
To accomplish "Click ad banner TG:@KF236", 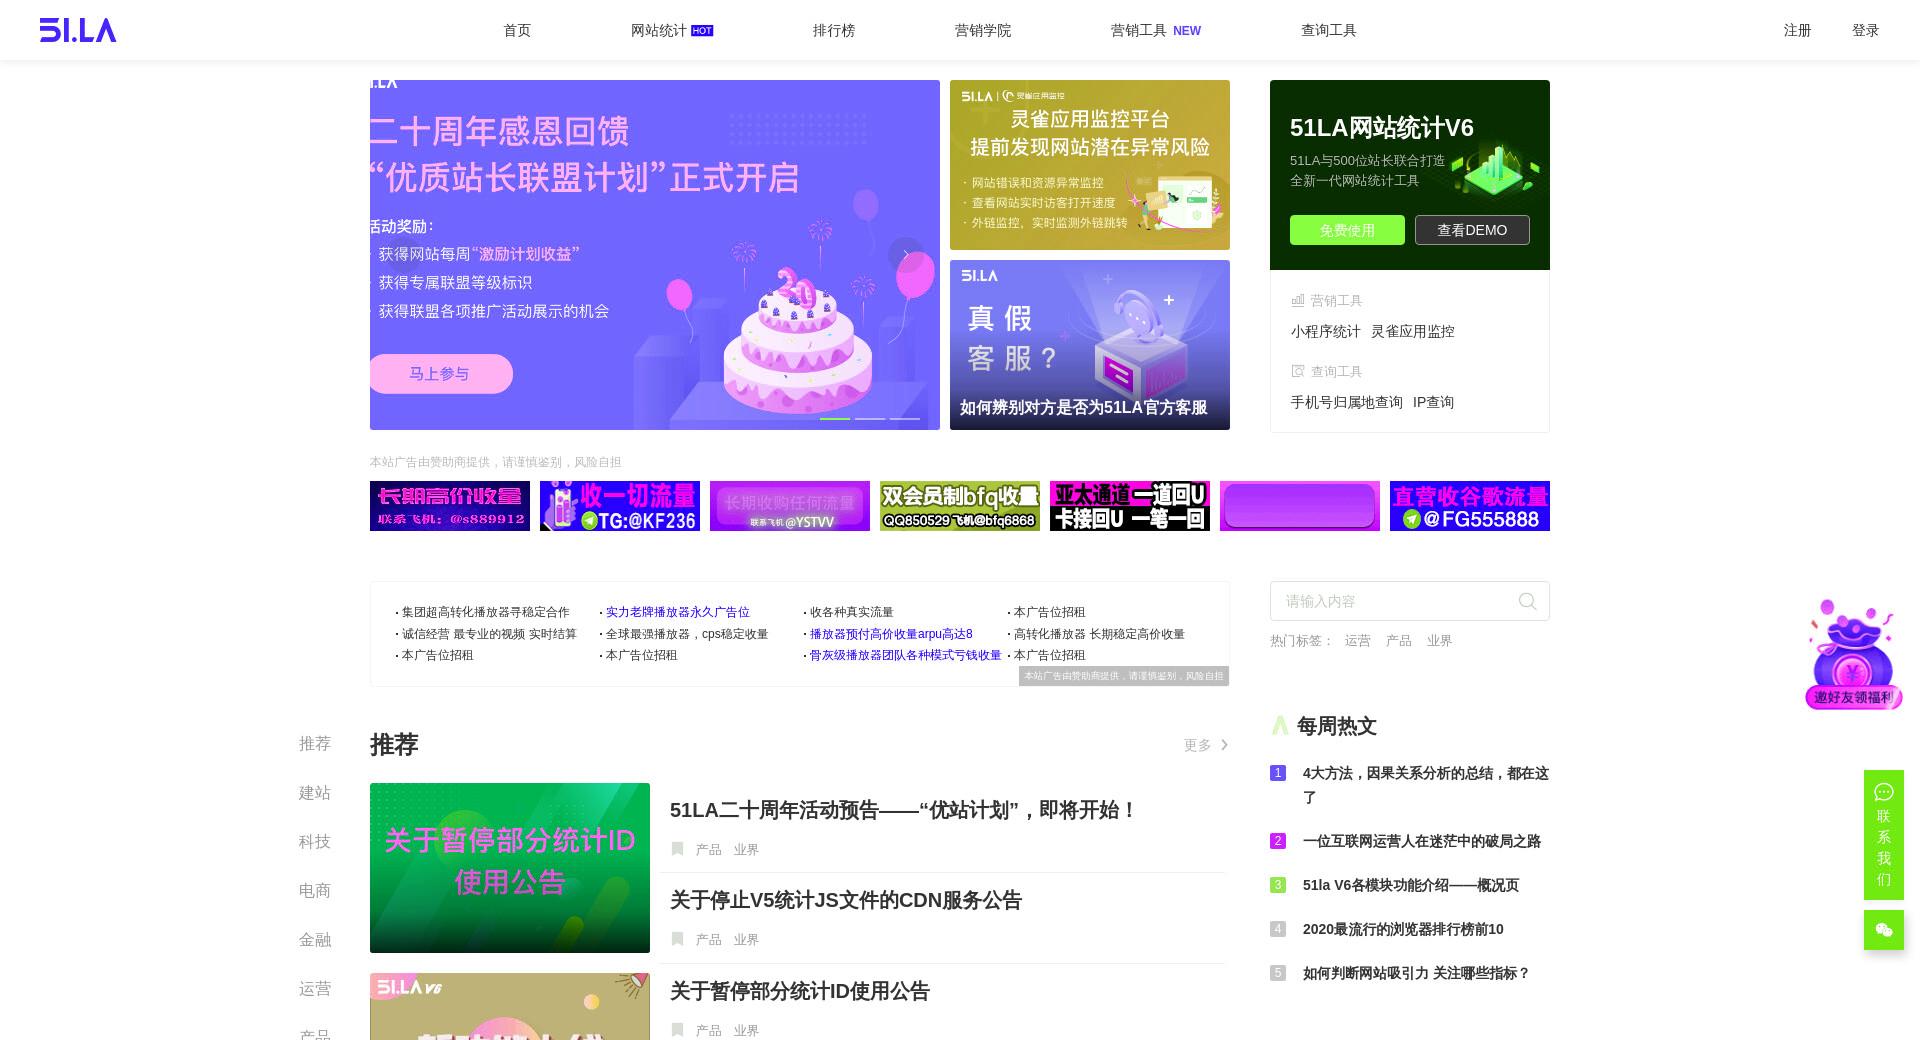I will (620, 506).
